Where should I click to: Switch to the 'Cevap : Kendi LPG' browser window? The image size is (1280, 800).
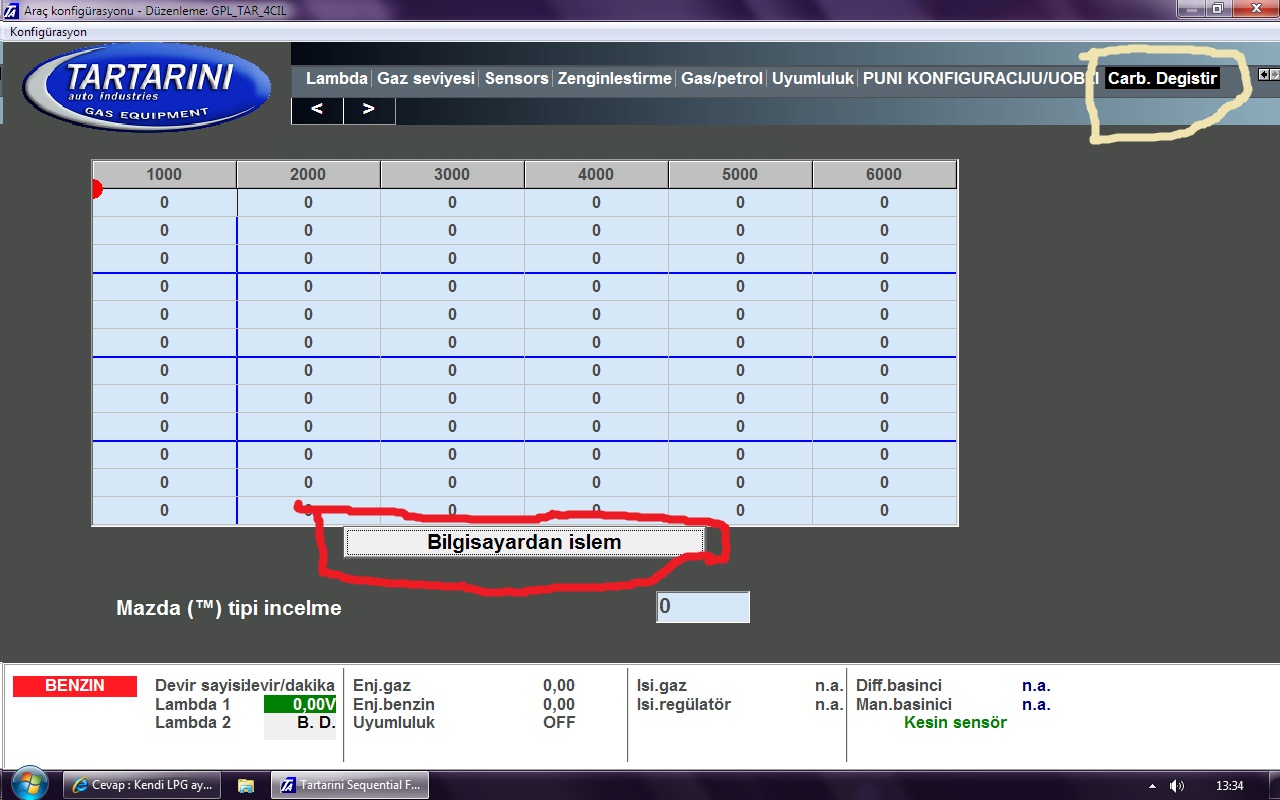(144, 785)
